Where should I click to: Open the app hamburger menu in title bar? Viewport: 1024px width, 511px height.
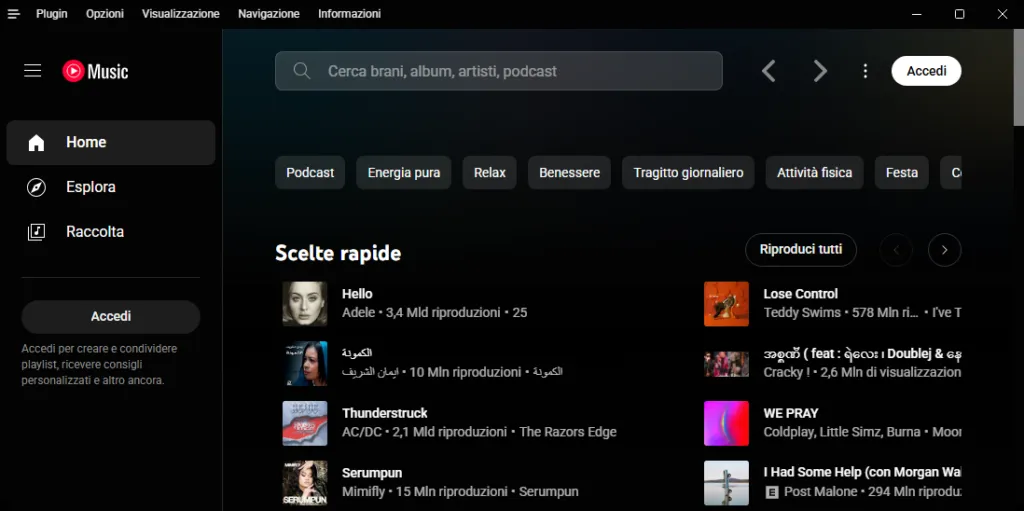coord(14,14)
